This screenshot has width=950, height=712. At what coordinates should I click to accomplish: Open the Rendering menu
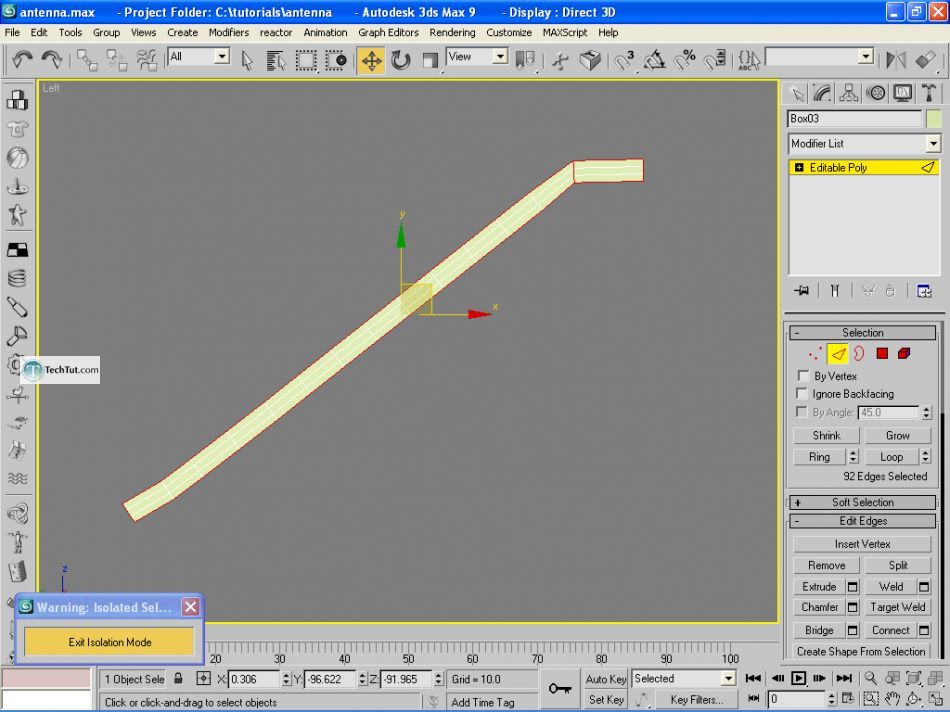[x=452, y=33]
